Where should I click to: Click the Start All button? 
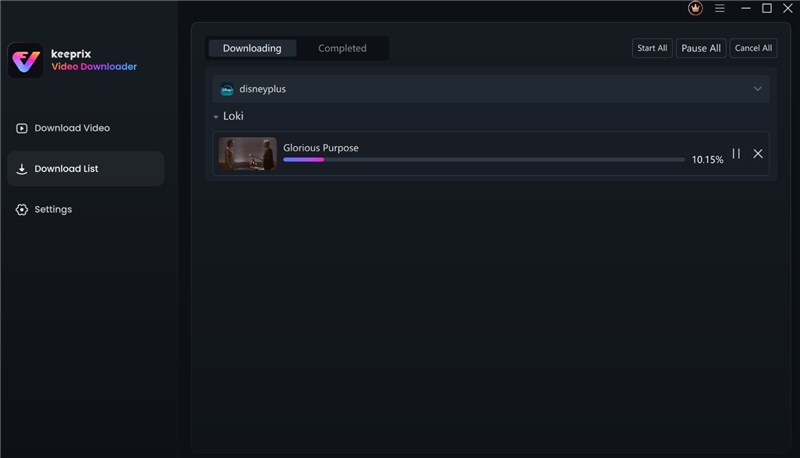pyautogui.click(x=652, y=48)
